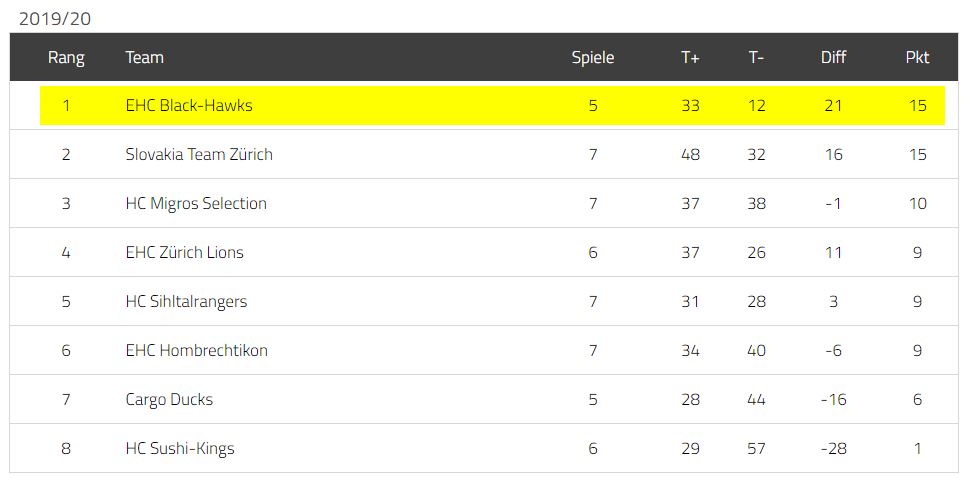Click the Team column header
The image size is (970, 485).
point(145,58)
